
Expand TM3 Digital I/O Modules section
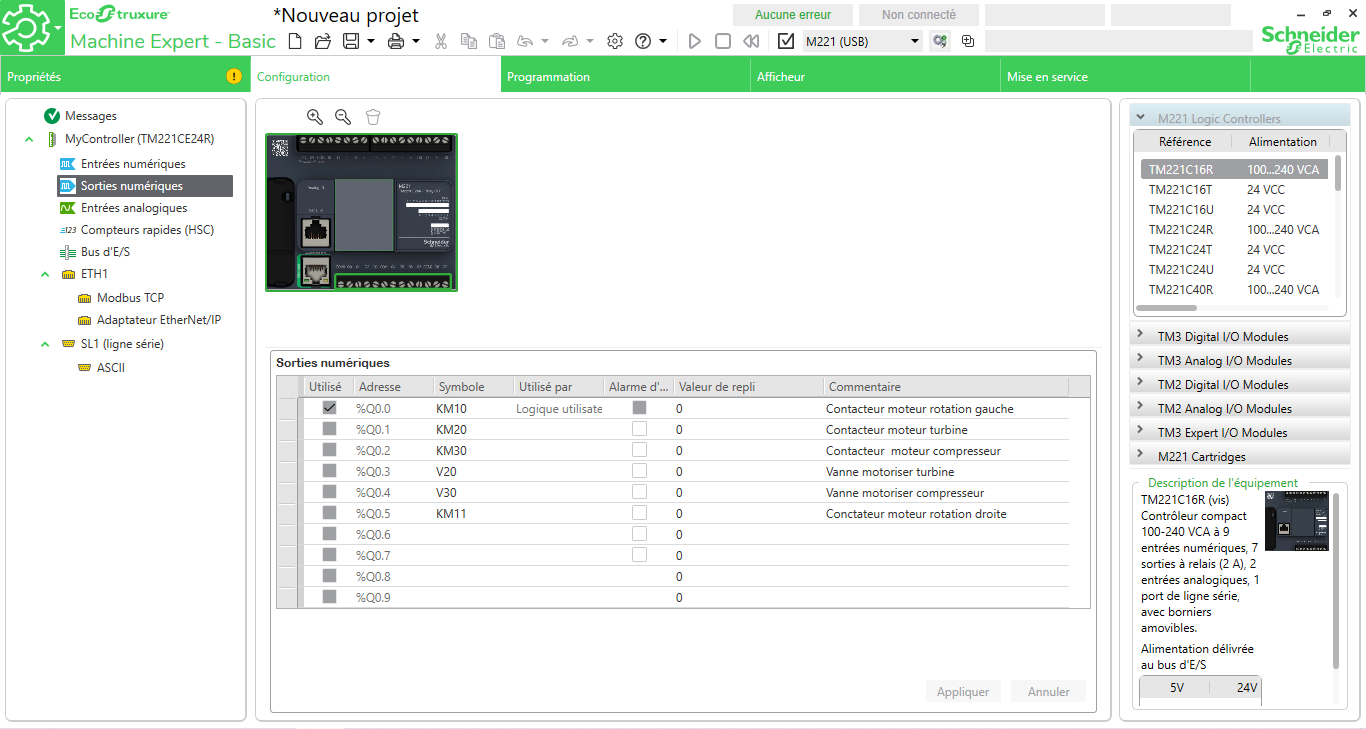pyautogui.click(x=1140, y=336)
